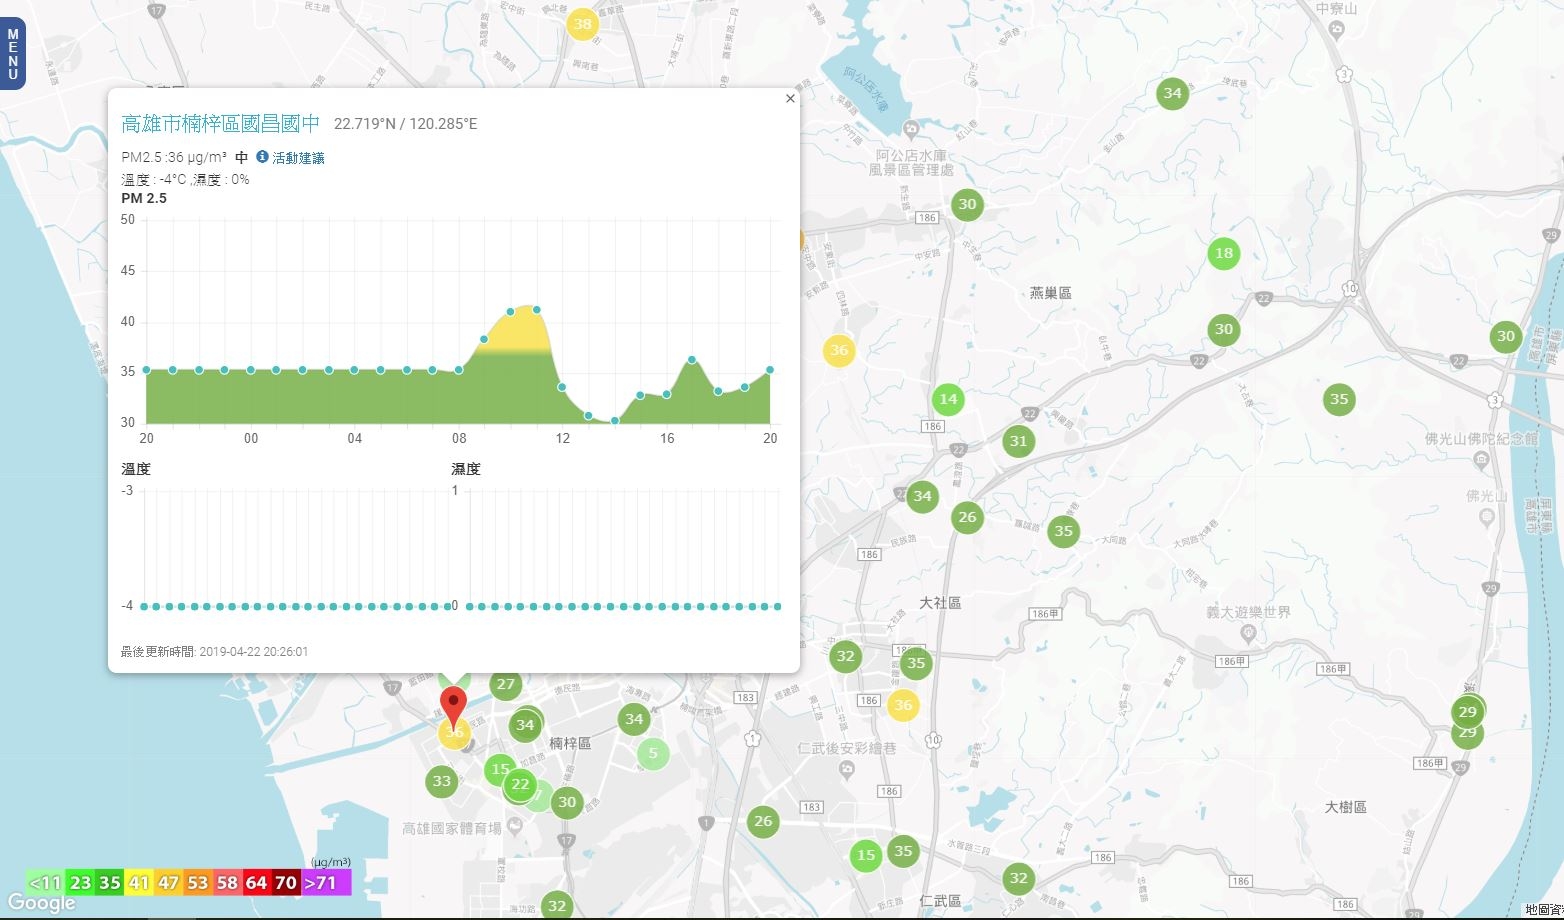Close the 國昌國中 station popup
The image size is (1564, 920).
(x=790, y=98)
